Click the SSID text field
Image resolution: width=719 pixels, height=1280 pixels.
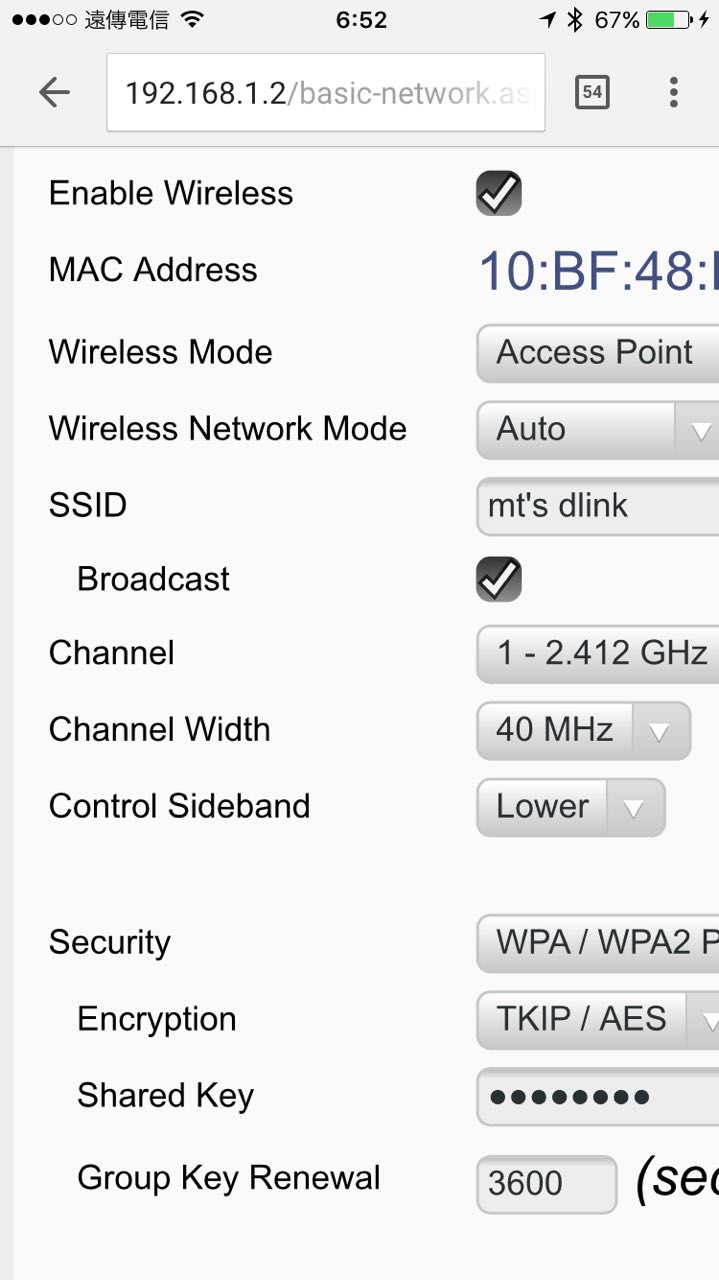pyautogui.click(x=597, y=506)
